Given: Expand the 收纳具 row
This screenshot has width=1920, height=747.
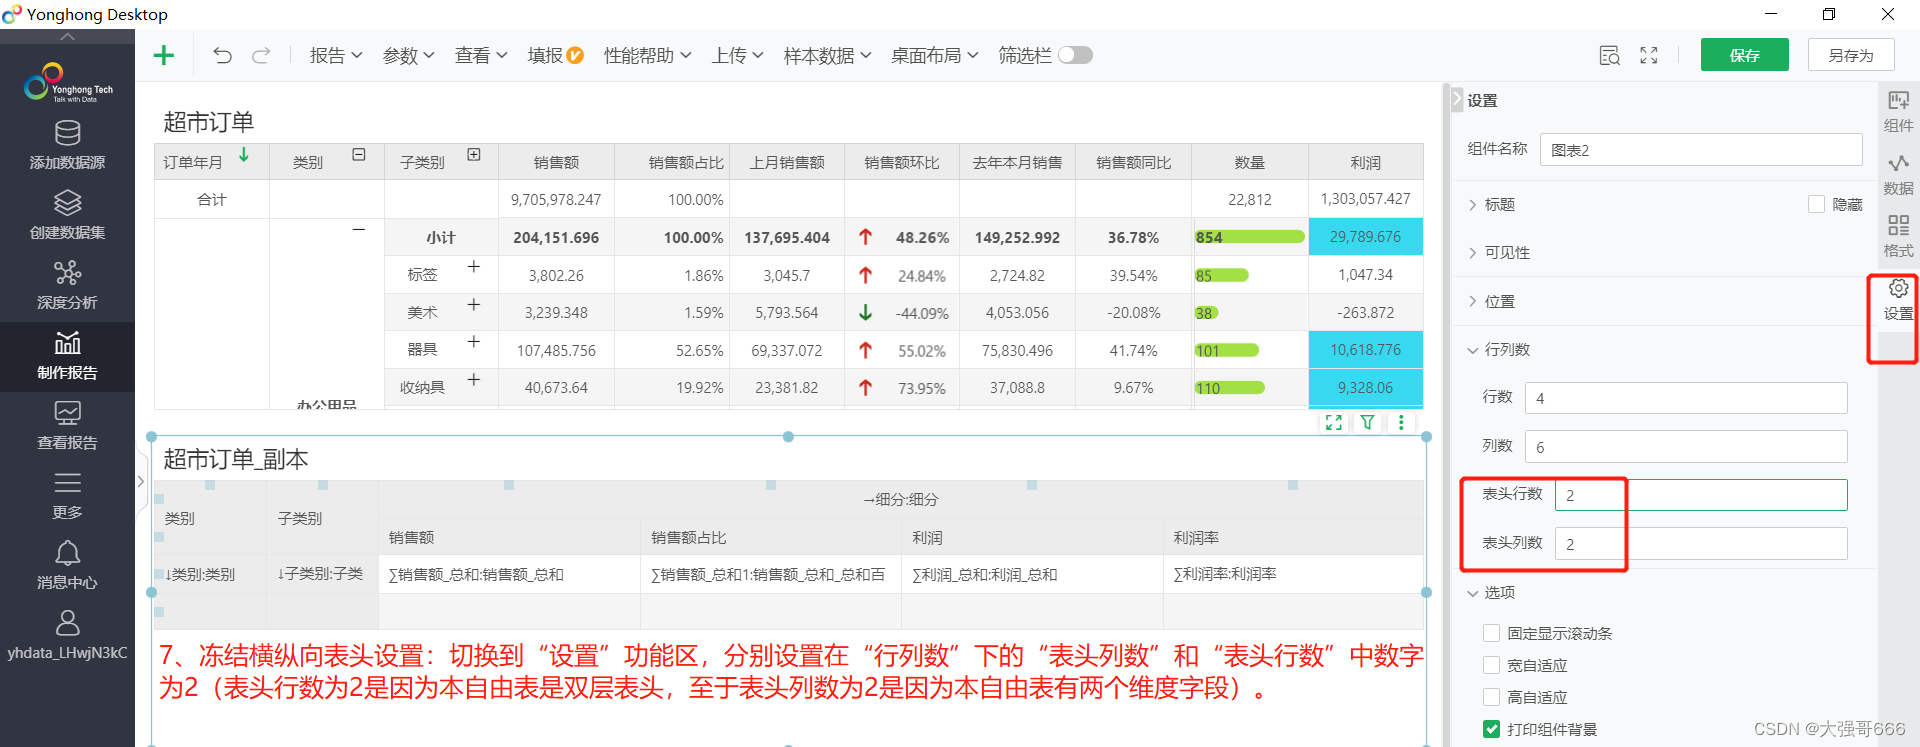Looking at the screenshot, I should coord(474,380).
